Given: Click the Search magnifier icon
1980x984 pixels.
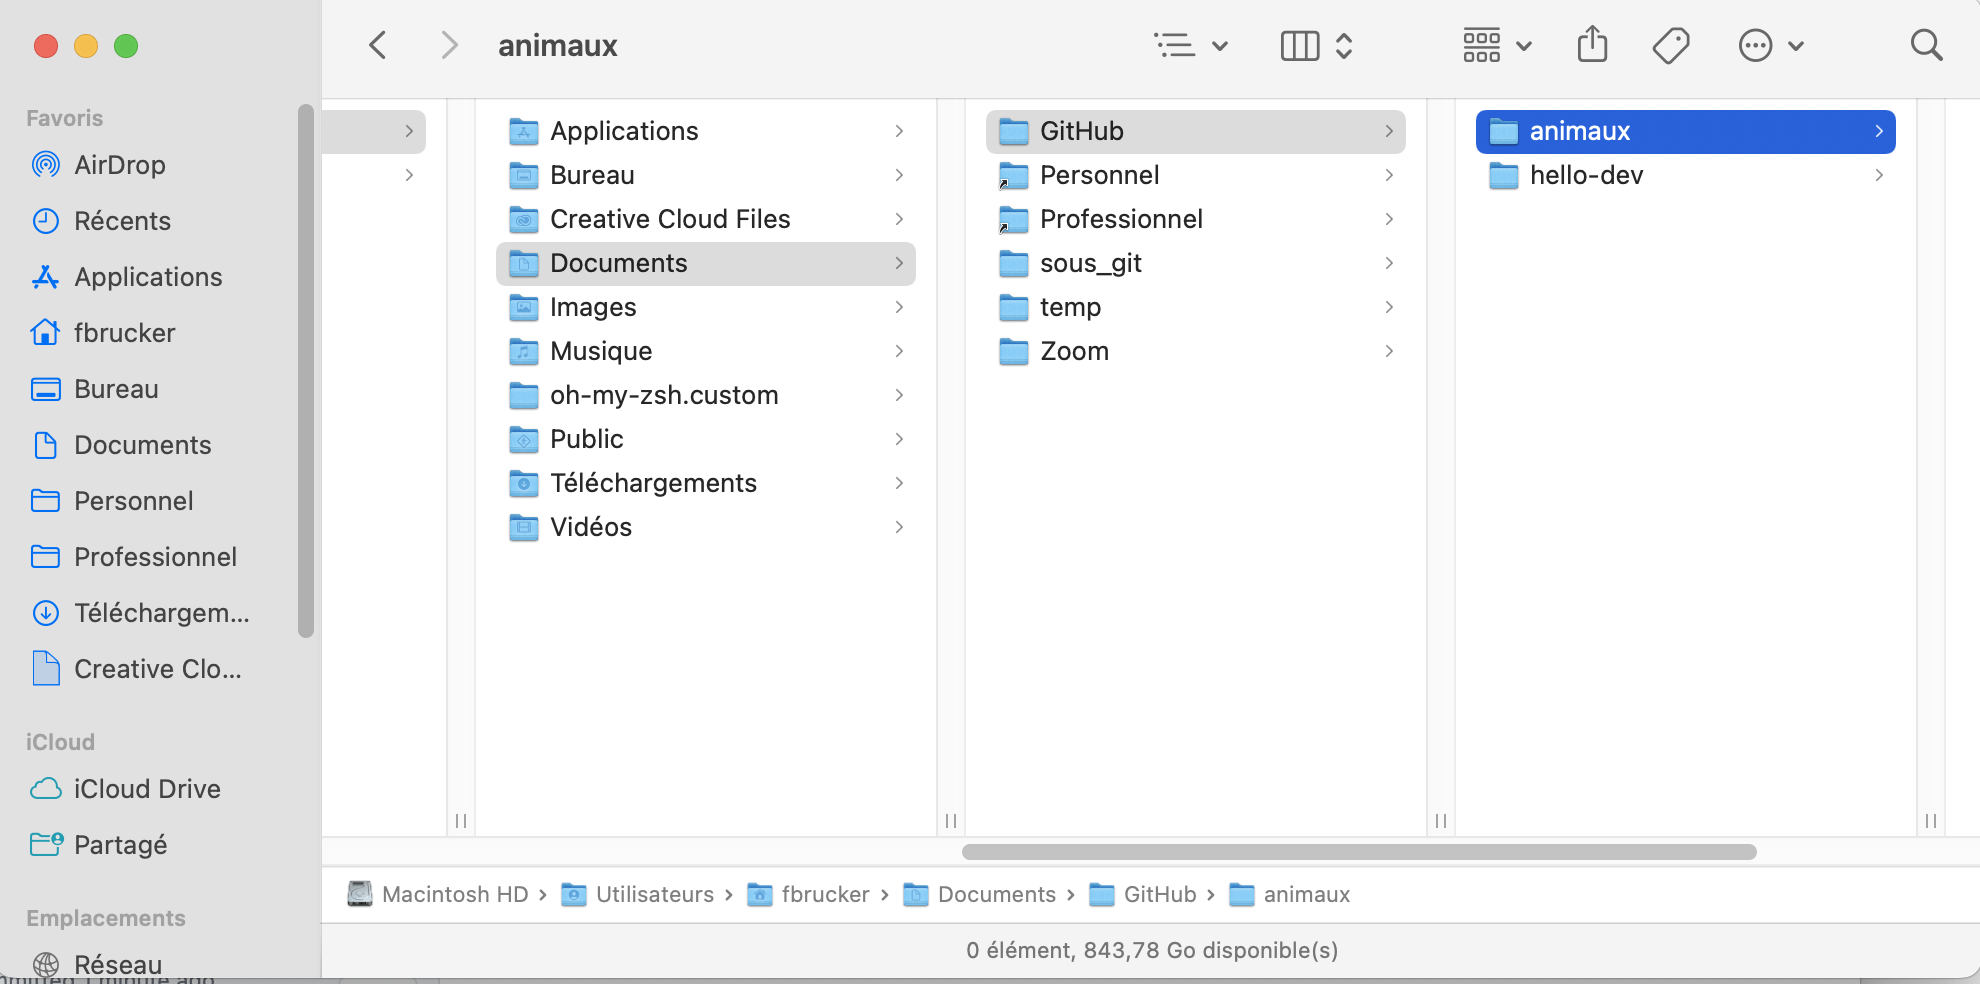Looking at the screenshot, I should click(x=1925, y=45).
